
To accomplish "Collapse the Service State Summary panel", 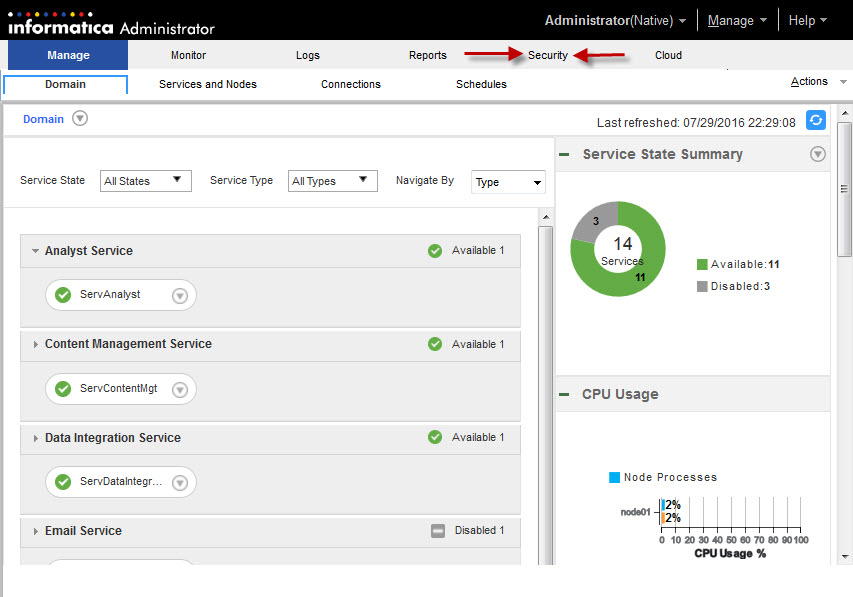I will point(564,155).
